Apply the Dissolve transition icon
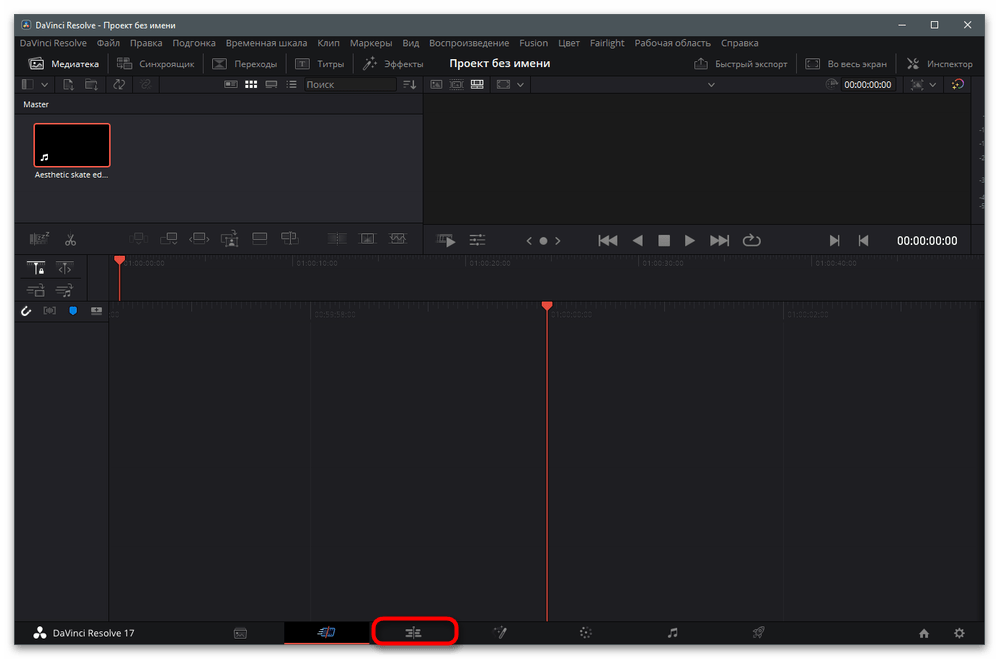This screenshot has width=999, height=659. (x=368, y=239)
